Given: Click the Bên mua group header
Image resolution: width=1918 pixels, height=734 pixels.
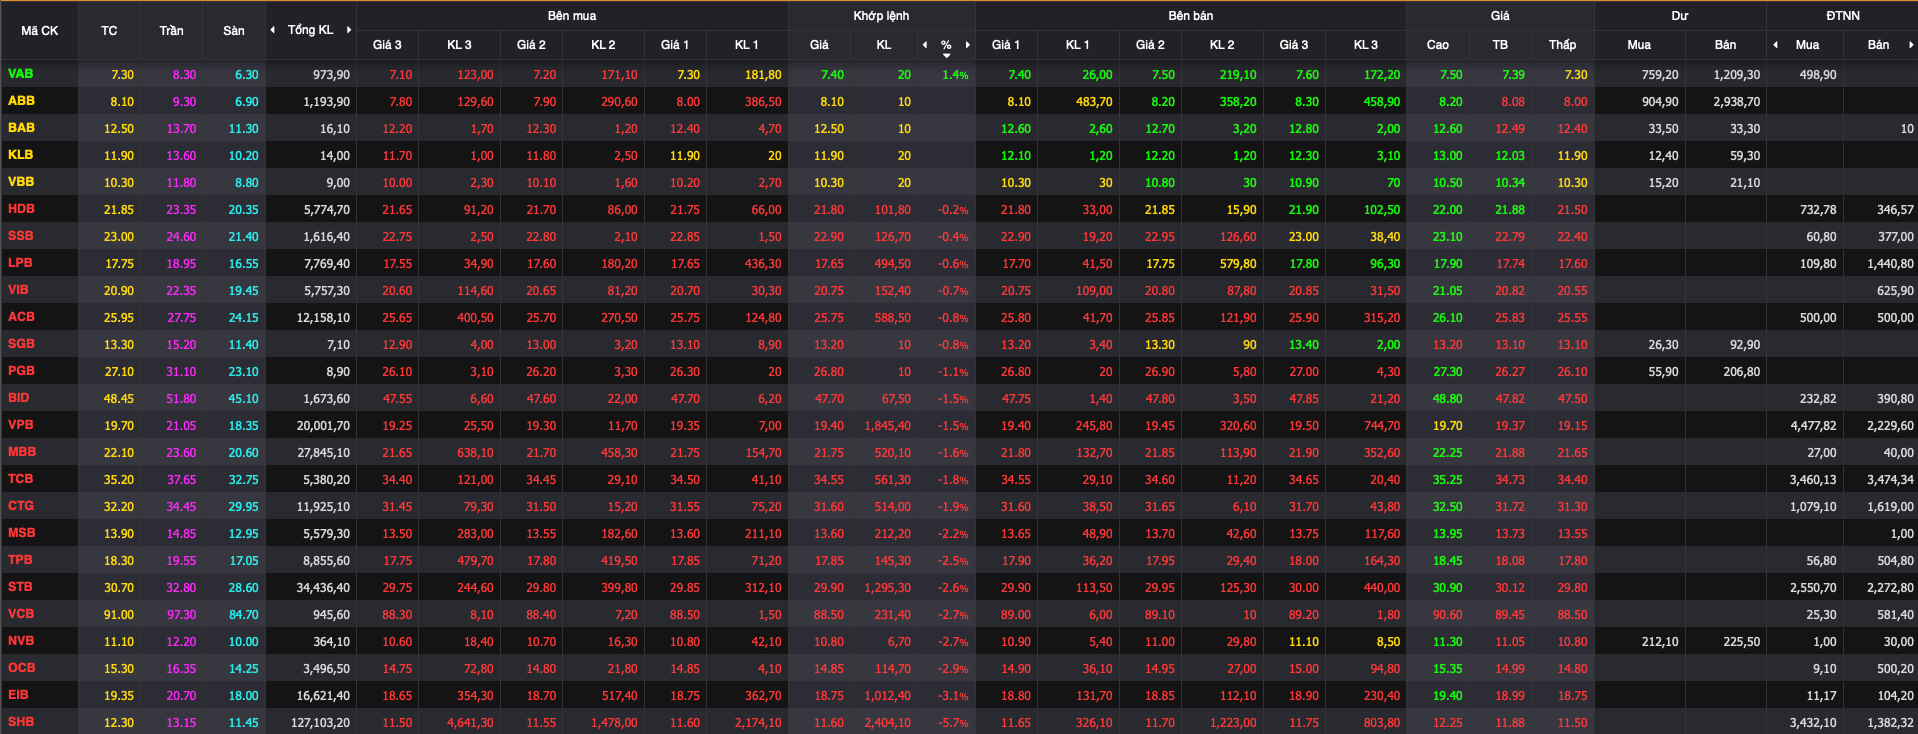Looking at the screenshot, I should tap(572, 16).
